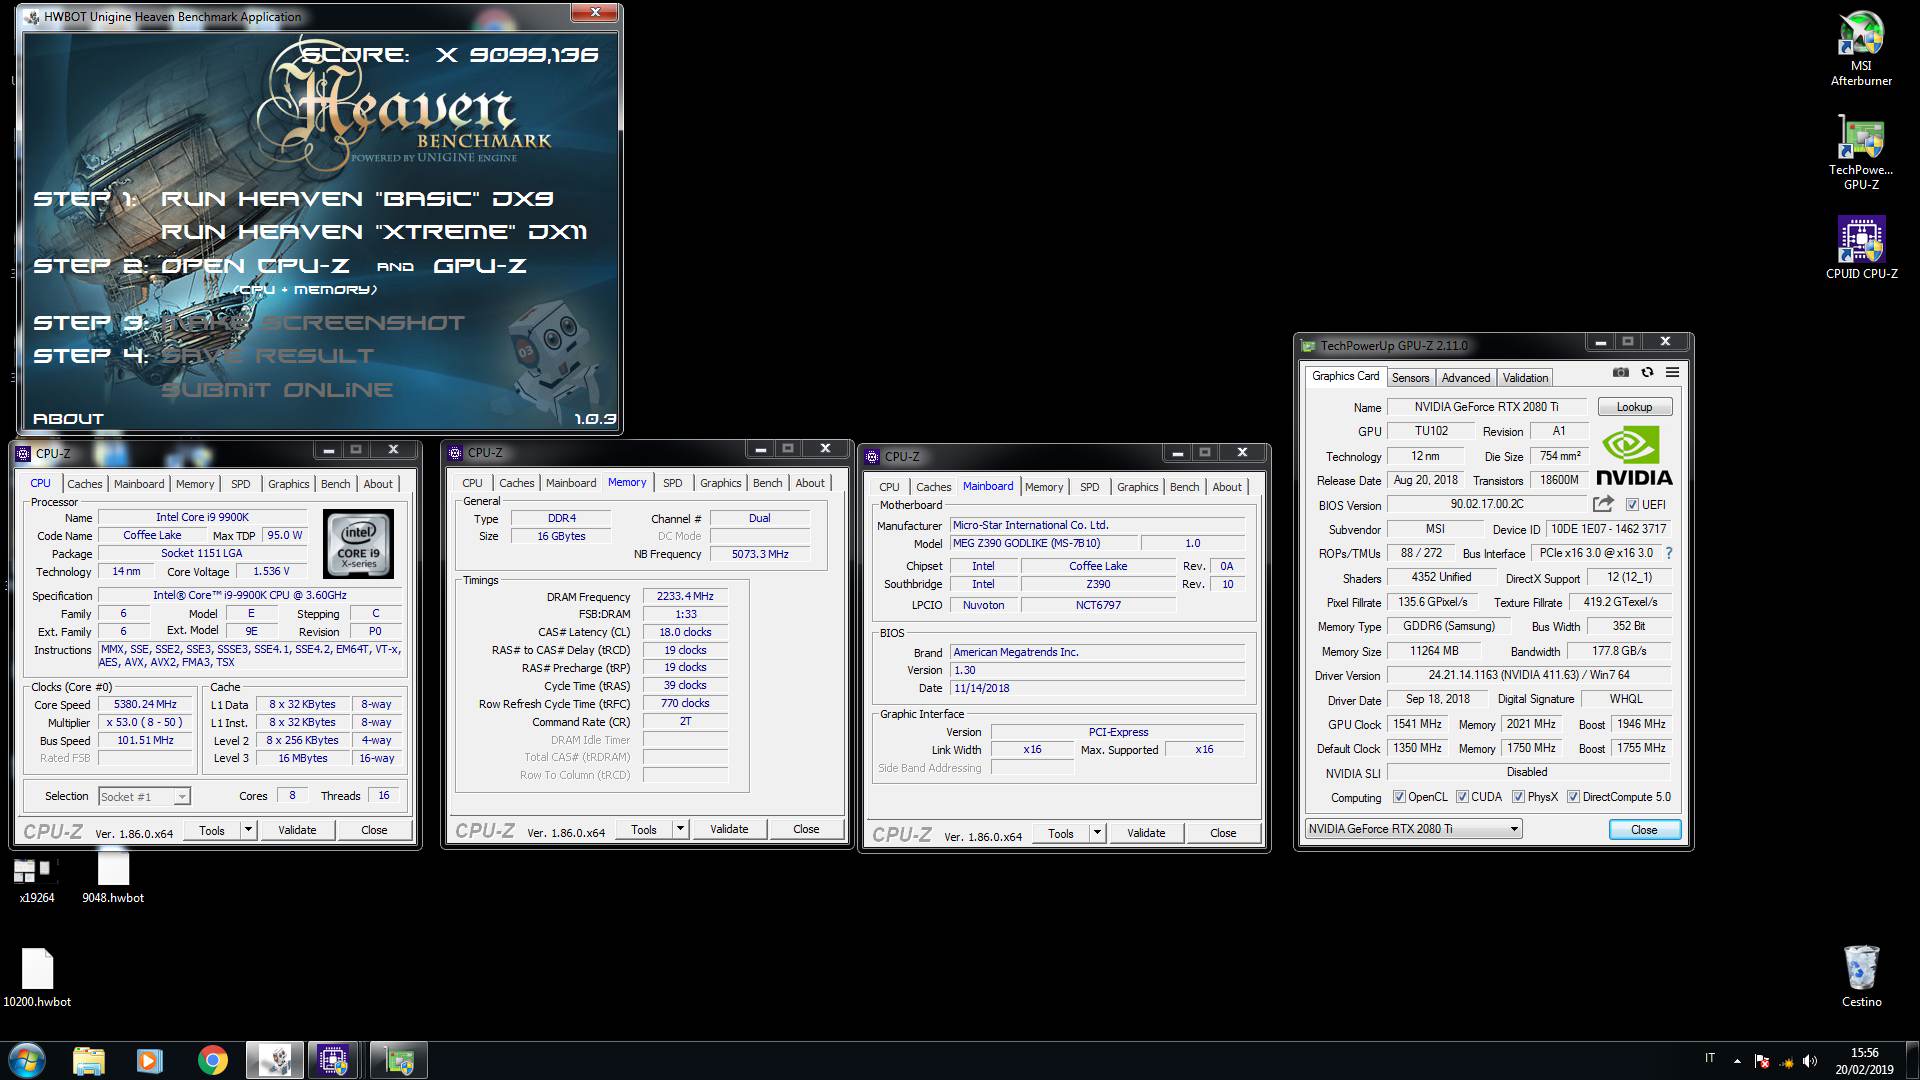Open the GPU-Z hamburger menu
The width and height of the screenshot is (1920, 1080).
pos(1672,372)
